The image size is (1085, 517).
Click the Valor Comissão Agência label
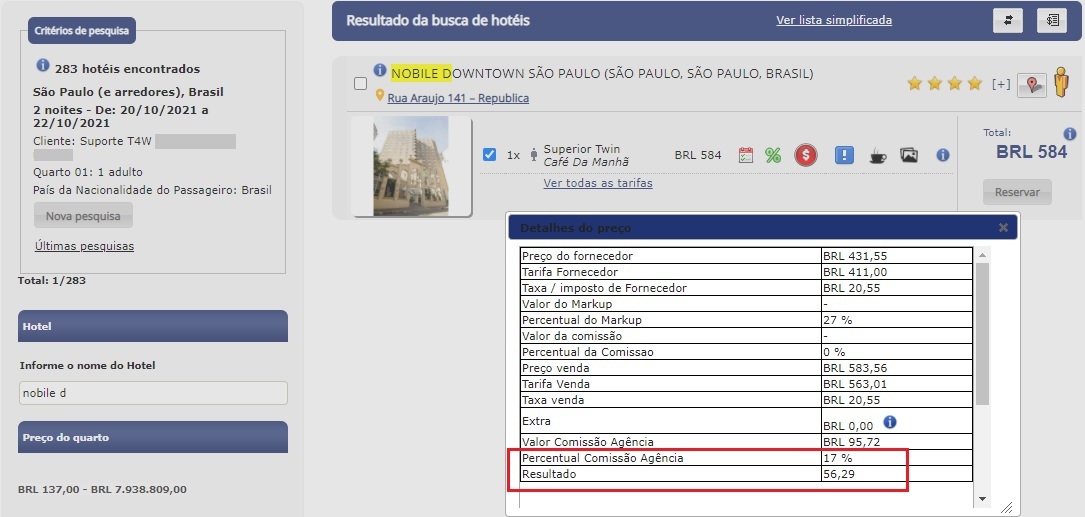tap(587, 442)
